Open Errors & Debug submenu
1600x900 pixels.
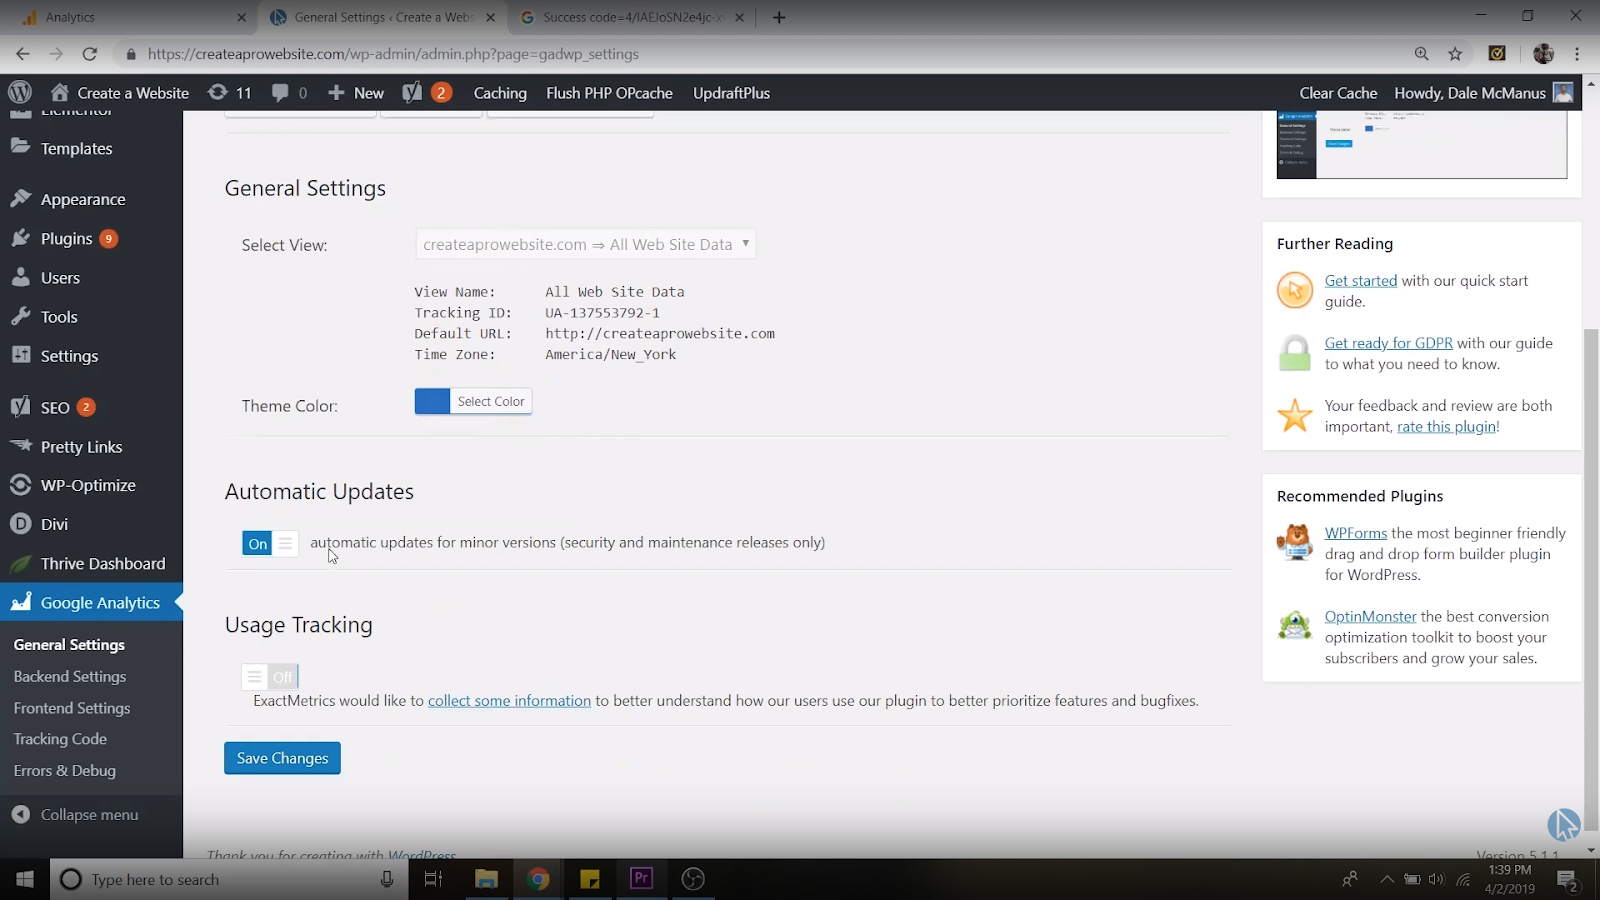tap(65, 771)
